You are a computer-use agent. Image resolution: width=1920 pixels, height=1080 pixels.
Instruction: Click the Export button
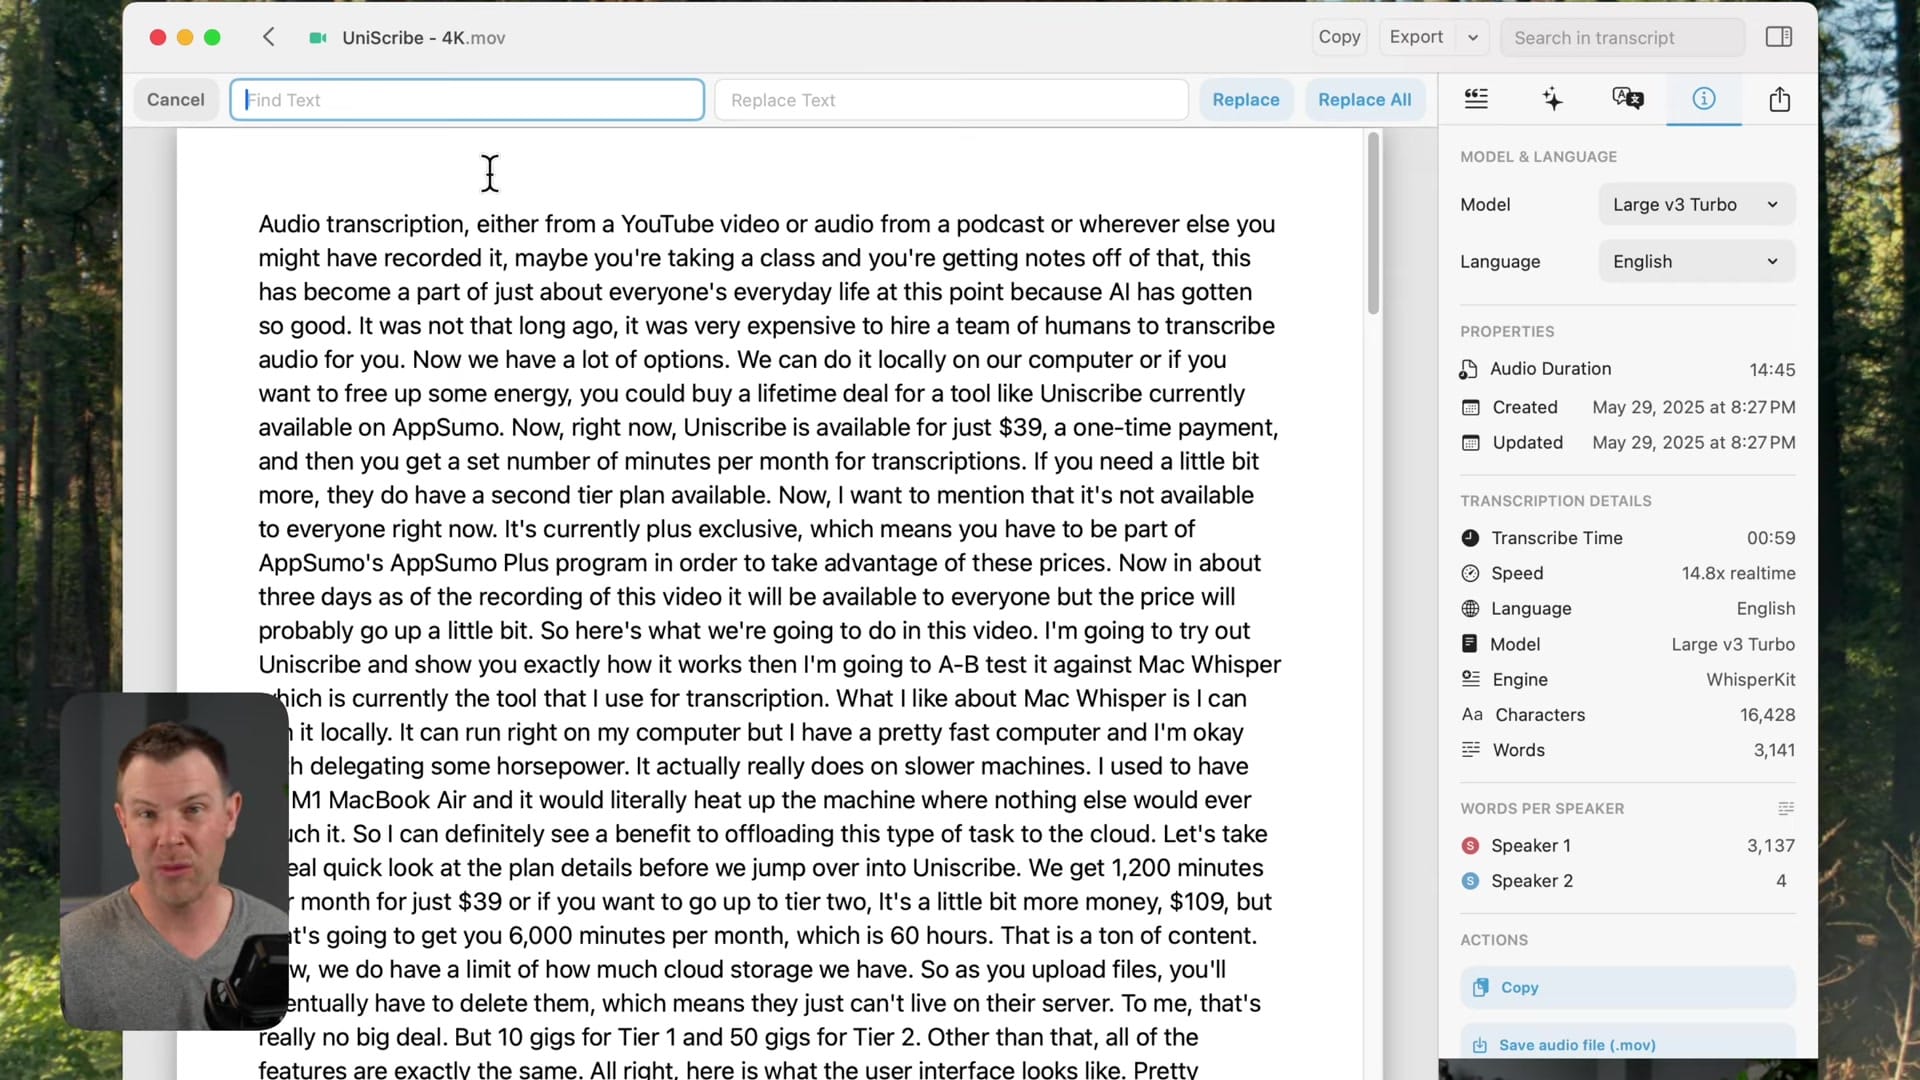pos(1417,37)
